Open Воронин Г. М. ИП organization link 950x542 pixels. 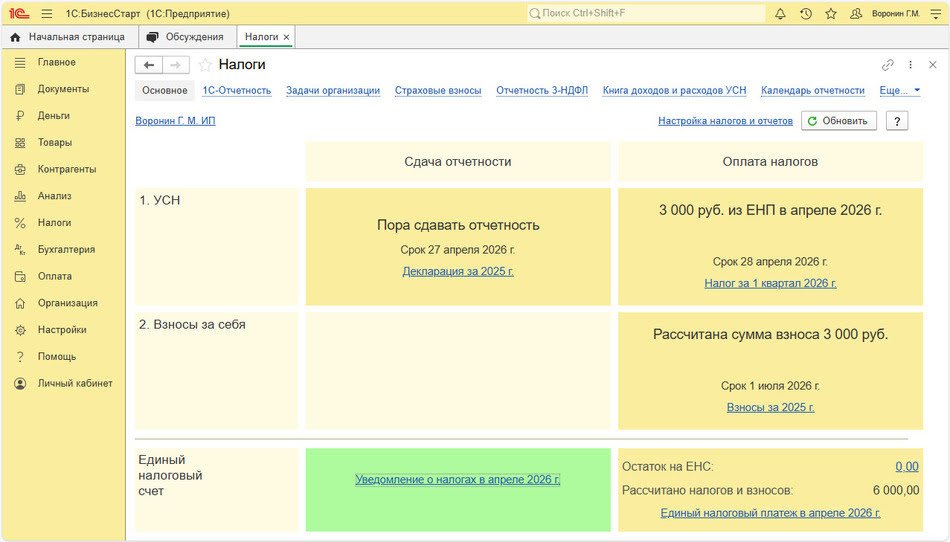click(x=175, y=121)
